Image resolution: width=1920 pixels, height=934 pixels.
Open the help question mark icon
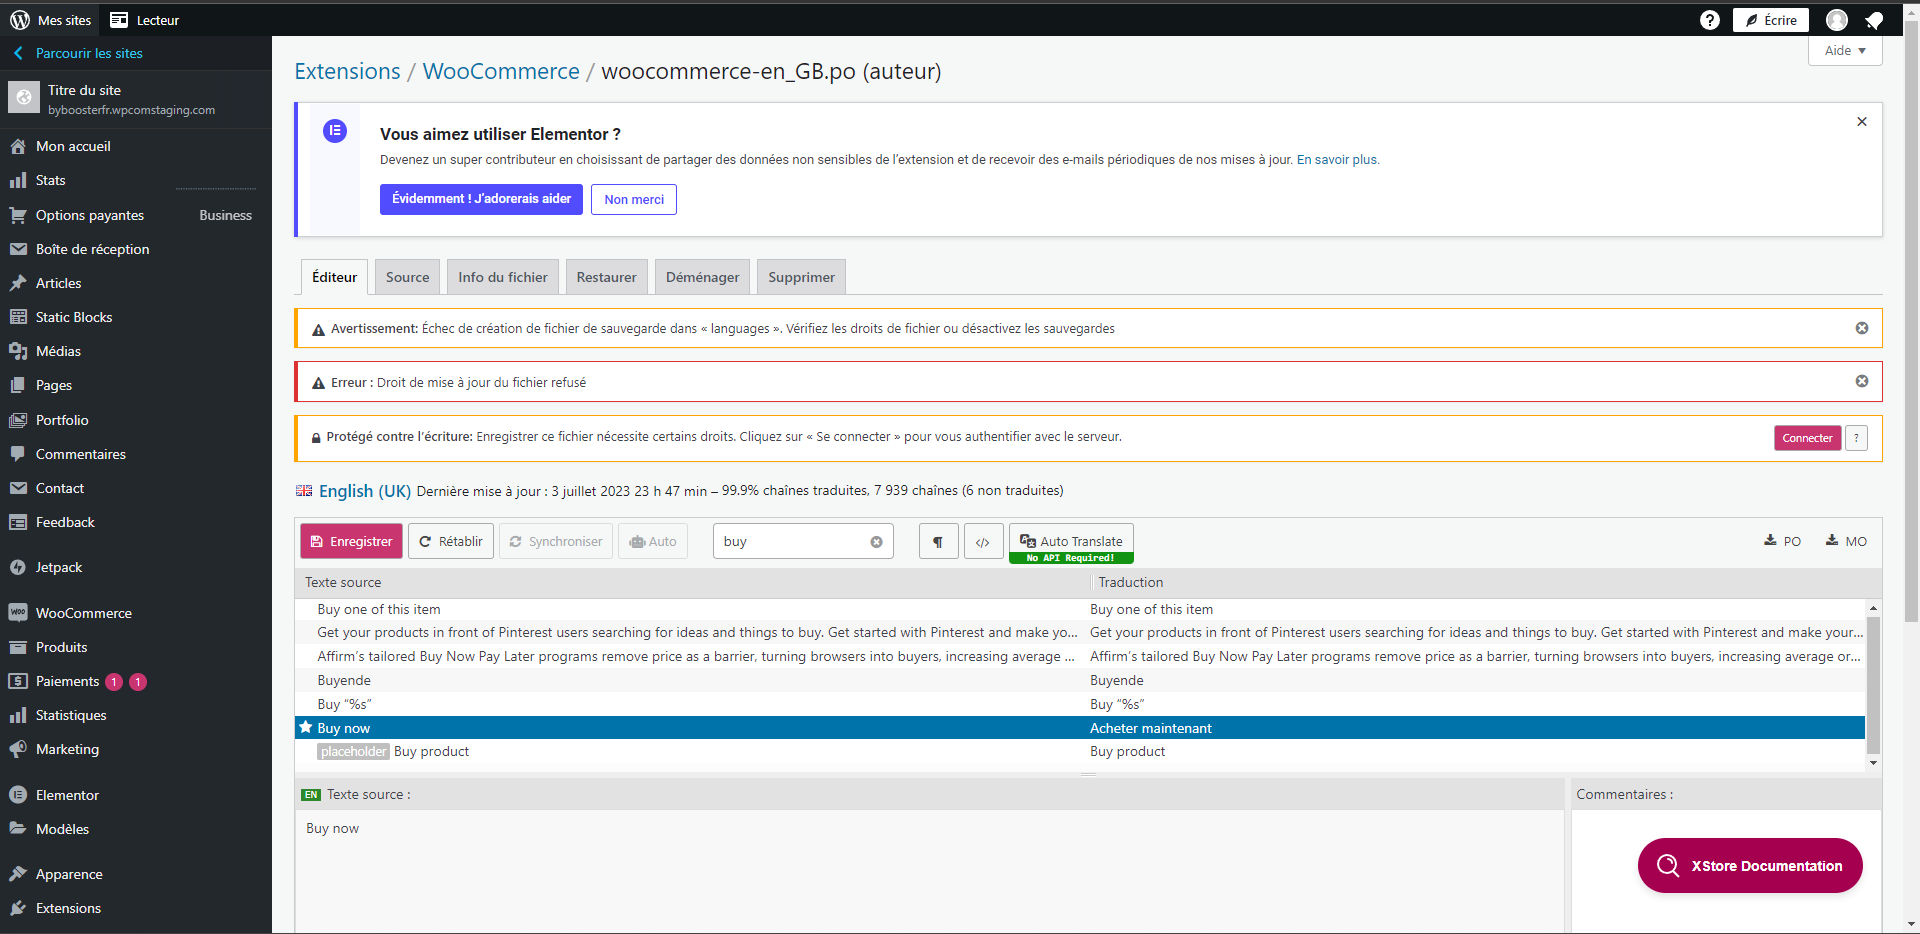coord(1709,20)
